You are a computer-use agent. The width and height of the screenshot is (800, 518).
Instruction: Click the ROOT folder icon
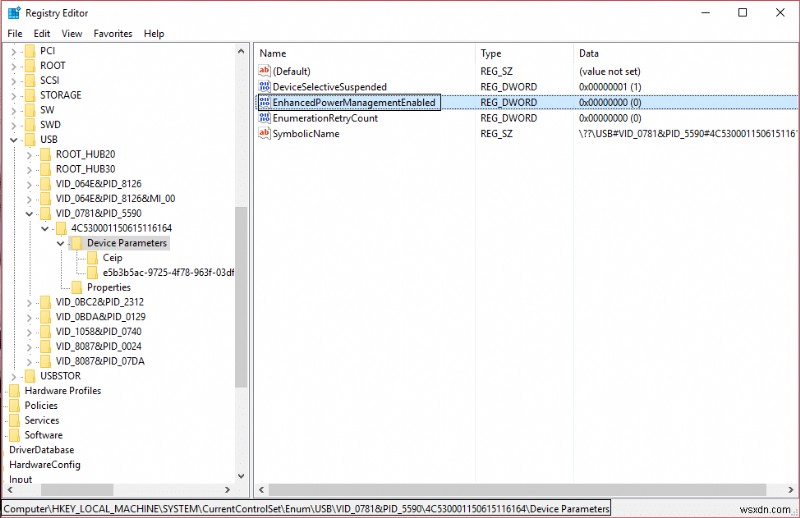pyautogui.click(x=30, y=65)
